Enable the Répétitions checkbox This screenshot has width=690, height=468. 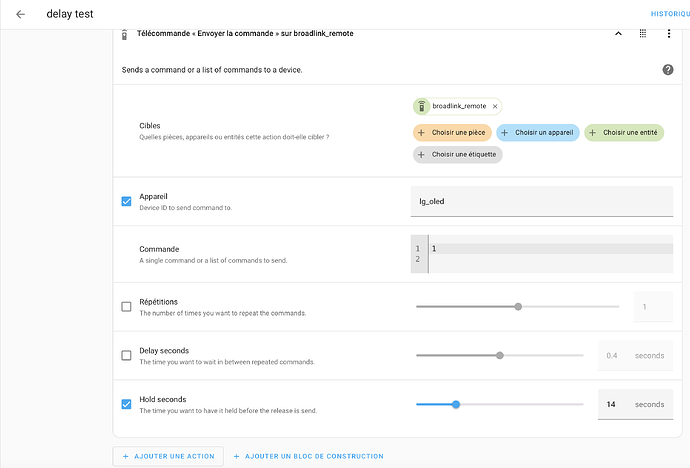[126, 307]
